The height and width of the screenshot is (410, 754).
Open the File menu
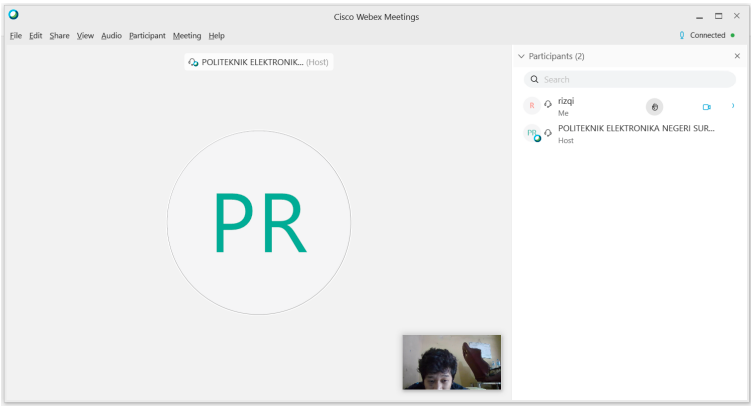[x=16, y=36]
